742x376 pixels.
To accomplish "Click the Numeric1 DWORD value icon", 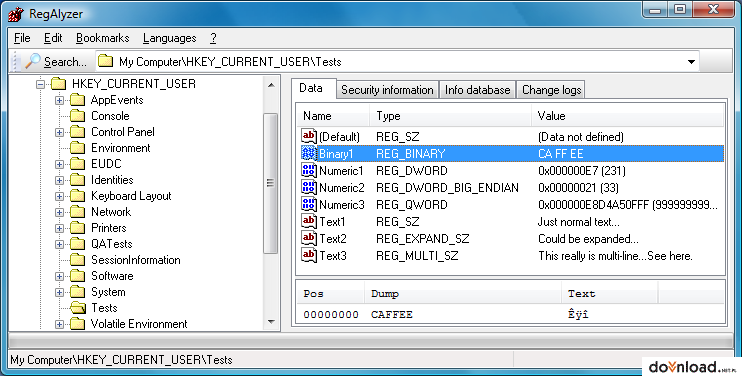I will coord(309,170).
